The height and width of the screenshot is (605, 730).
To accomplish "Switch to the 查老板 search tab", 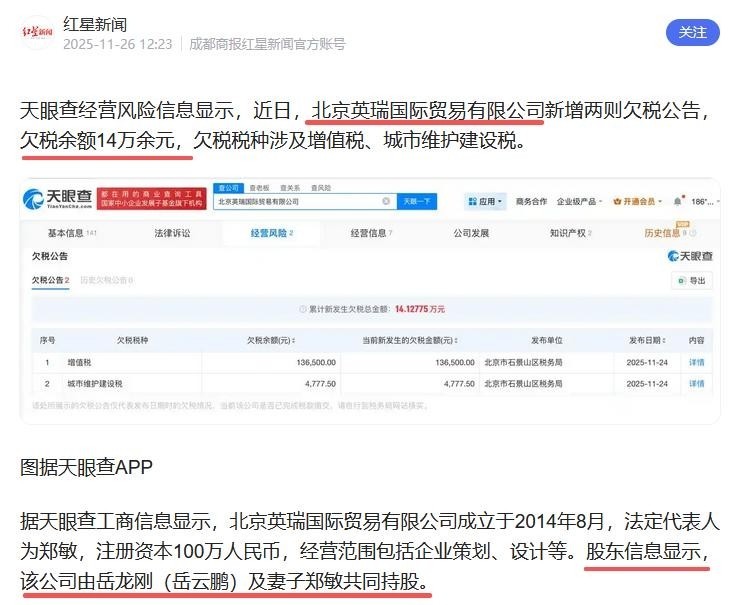I will (260, 187).
